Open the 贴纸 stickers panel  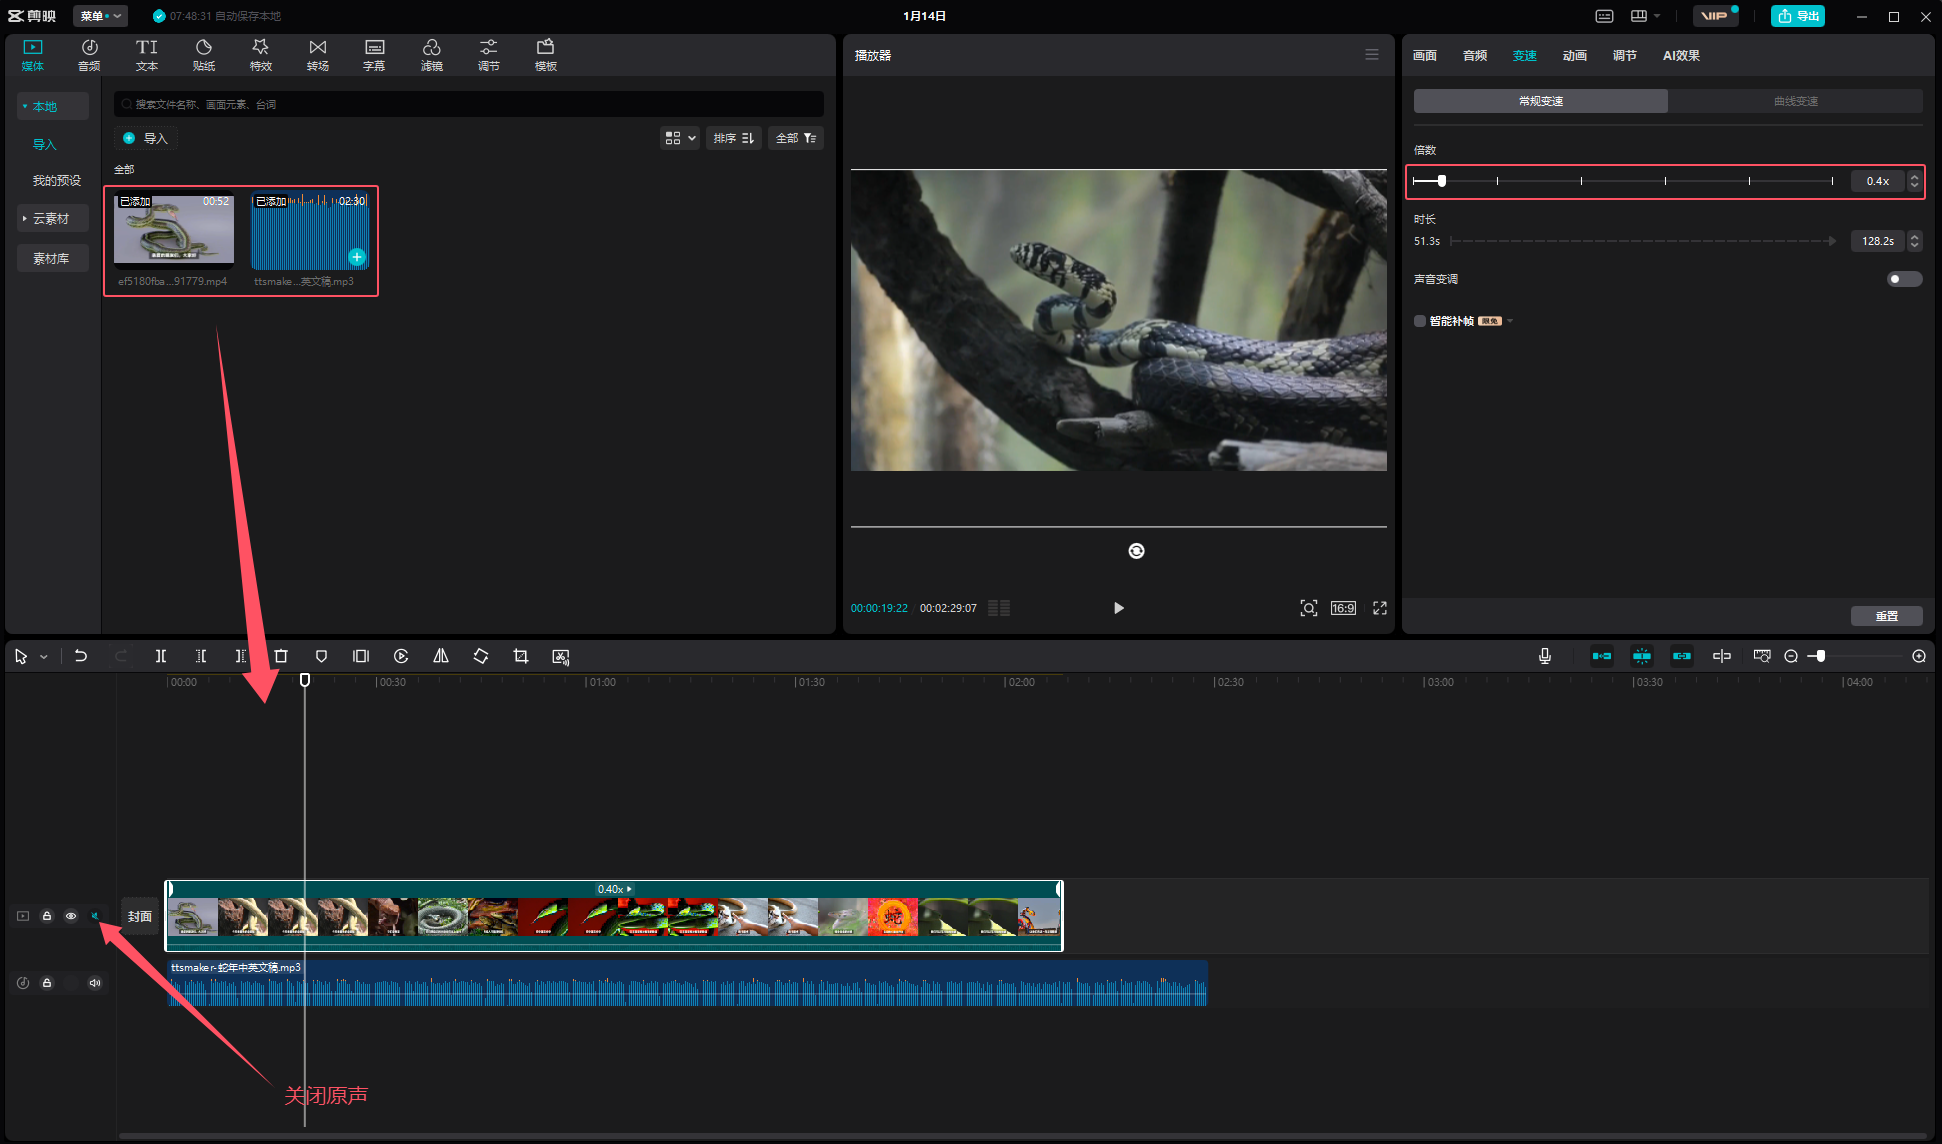click(204, 55)
